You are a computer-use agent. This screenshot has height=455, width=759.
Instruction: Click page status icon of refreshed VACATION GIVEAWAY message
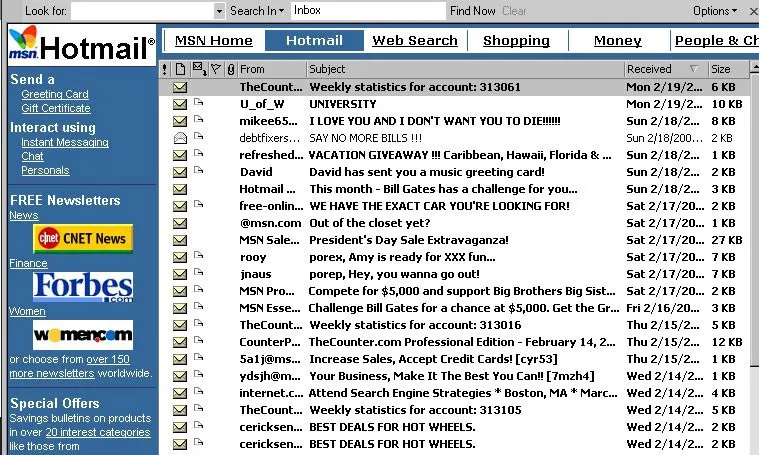pyautogui.click(x=198, y=153)
